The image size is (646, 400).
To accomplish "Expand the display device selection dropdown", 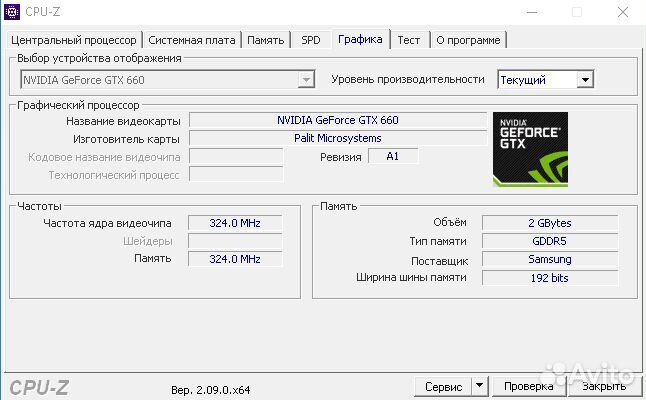I will click(x=307, y=79).
